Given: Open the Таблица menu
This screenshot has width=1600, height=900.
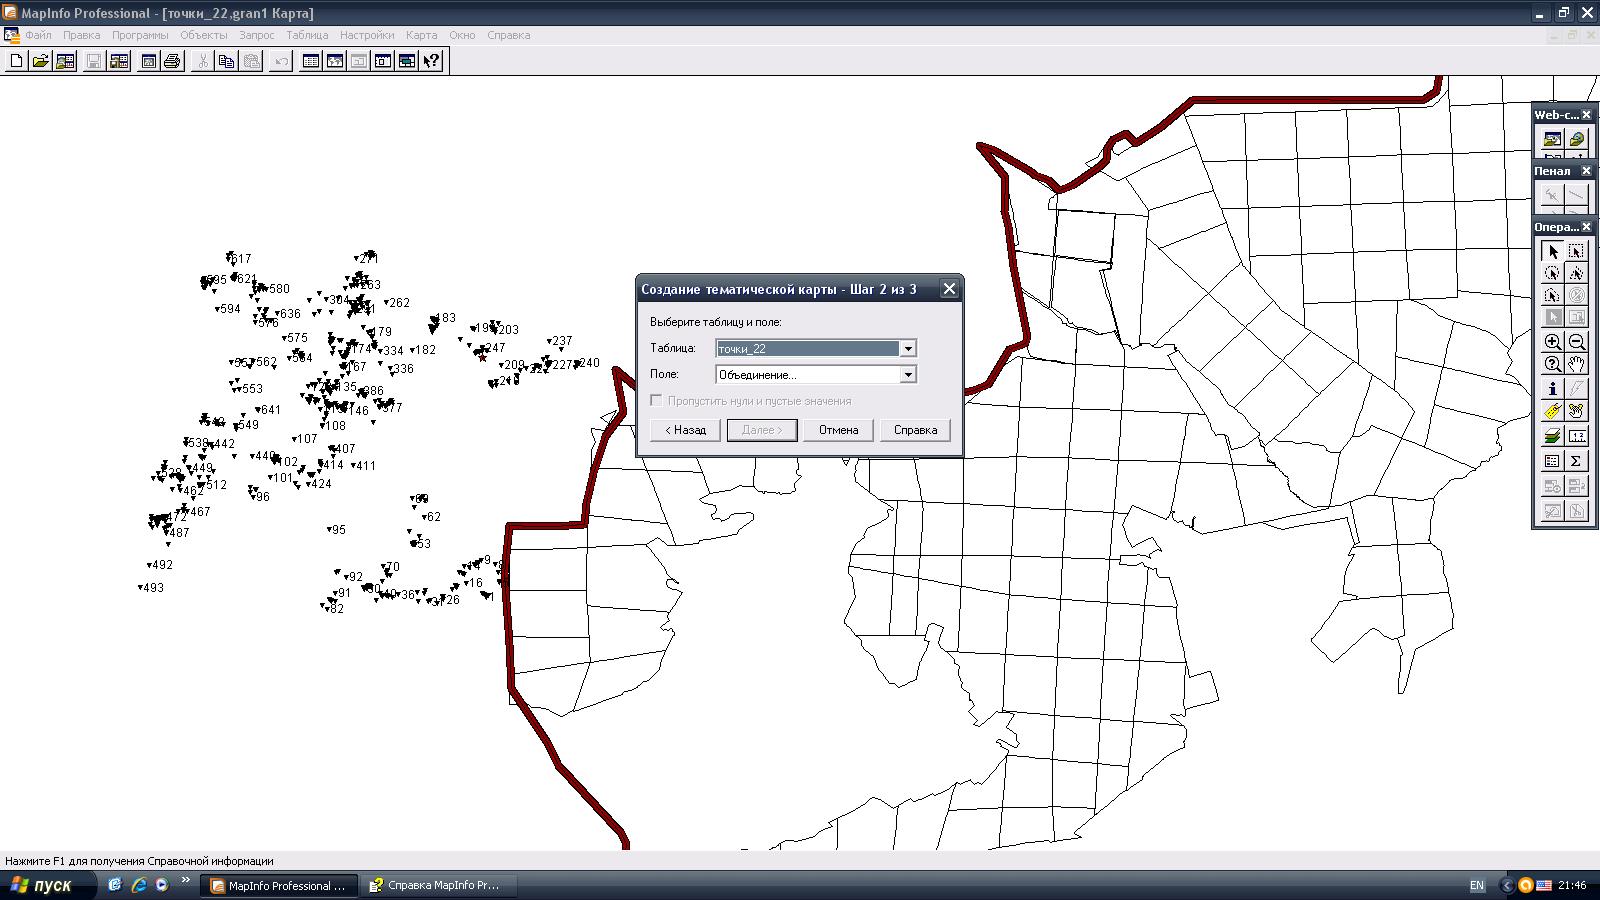Looking at the screenshot, I should pyautogui.click(x=307, y=35).
